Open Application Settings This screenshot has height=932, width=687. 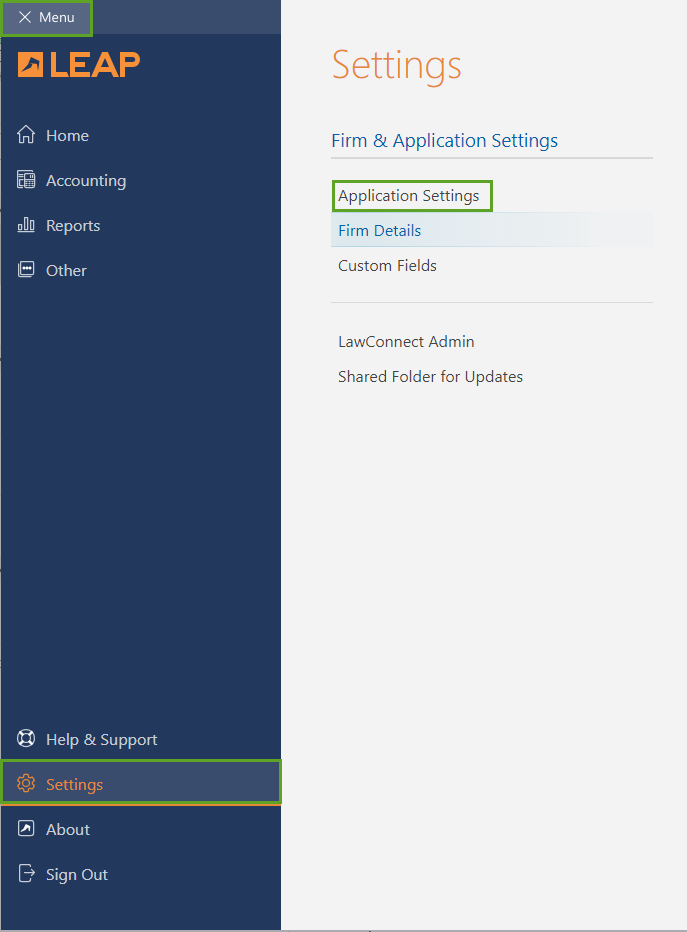409,195
